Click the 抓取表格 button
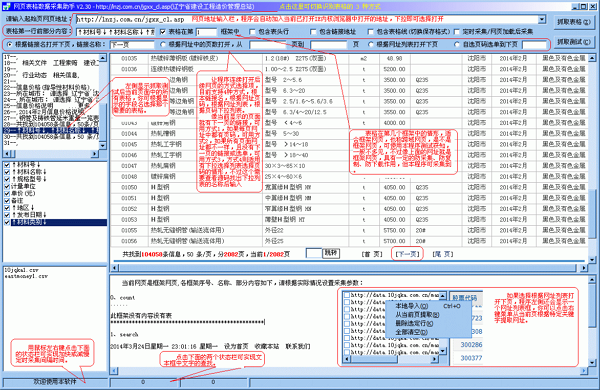Viewport: 600px width, 390px height. [x=573, y=22]
